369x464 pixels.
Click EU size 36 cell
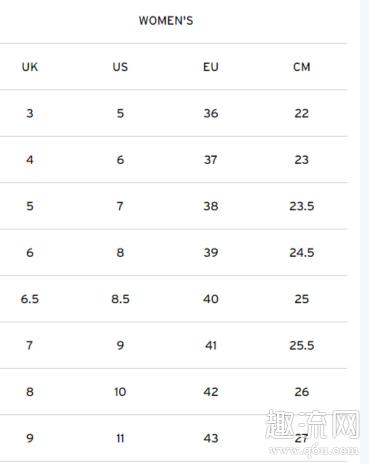tap(211, 113)
